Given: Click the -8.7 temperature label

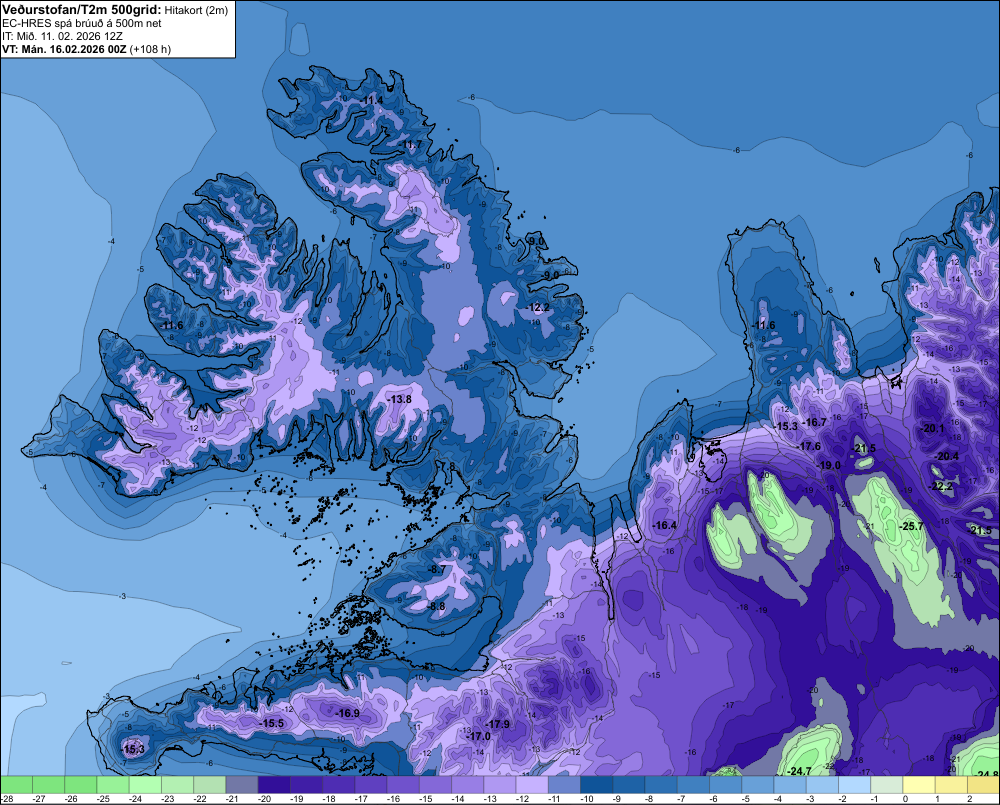Looking at the screenshot, I should (x=438, y=569).
